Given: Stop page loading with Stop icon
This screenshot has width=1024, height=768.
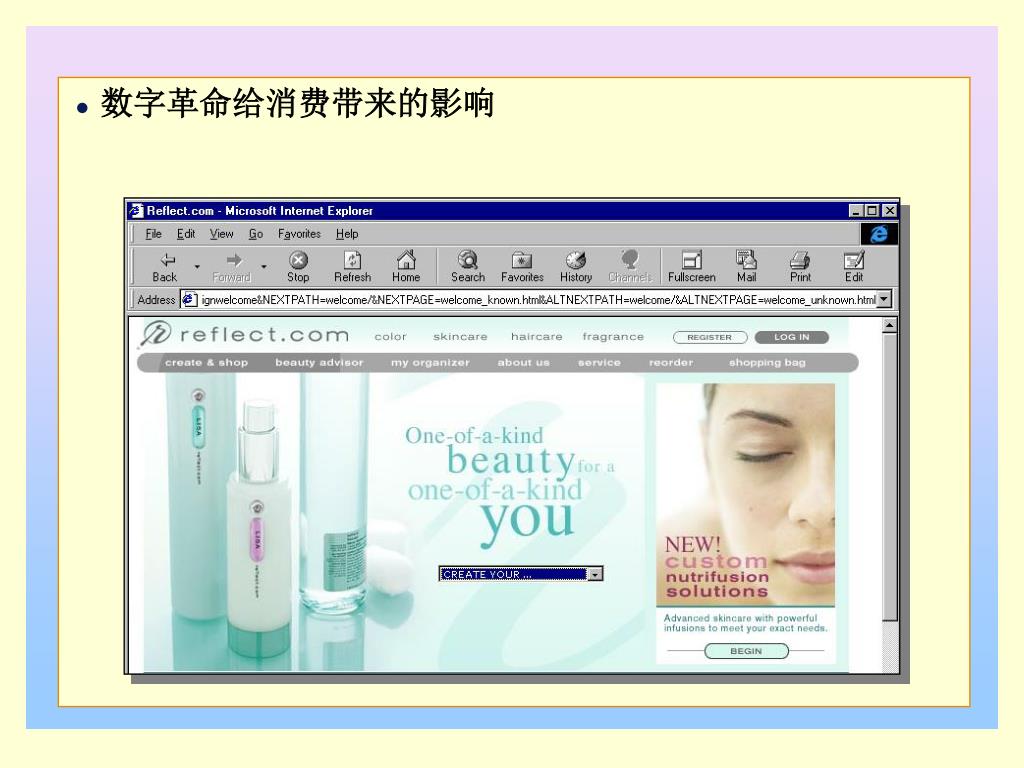Looking at the screenshot, I should [x=298, y=267].
